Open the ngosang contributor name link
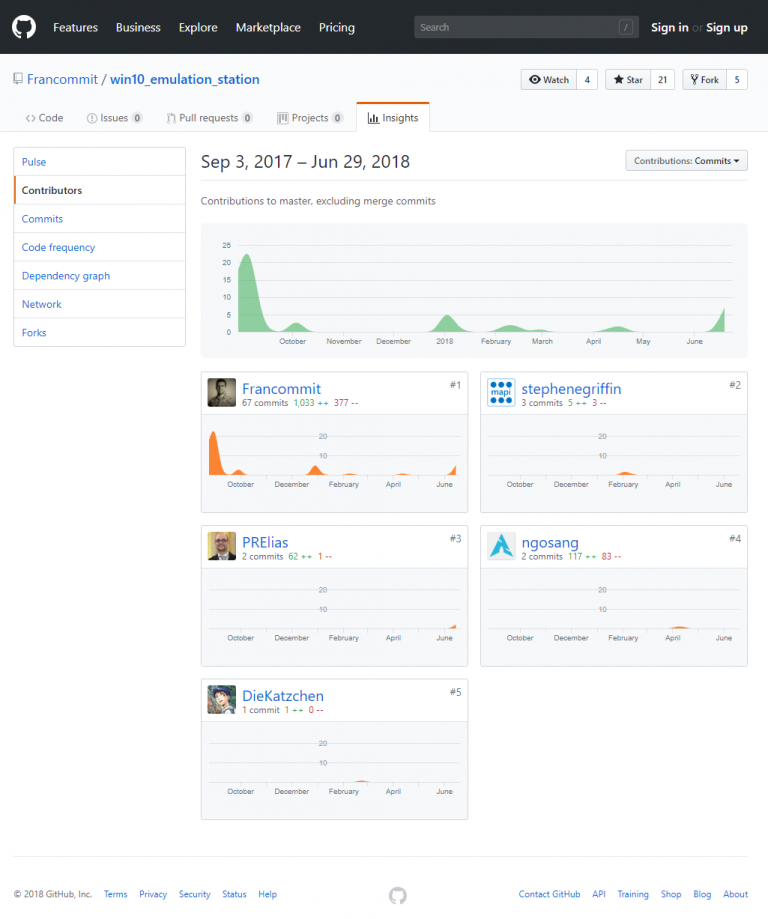Viewport: 768px width, 919px height. pyautogui.click(x=550, y=542)
